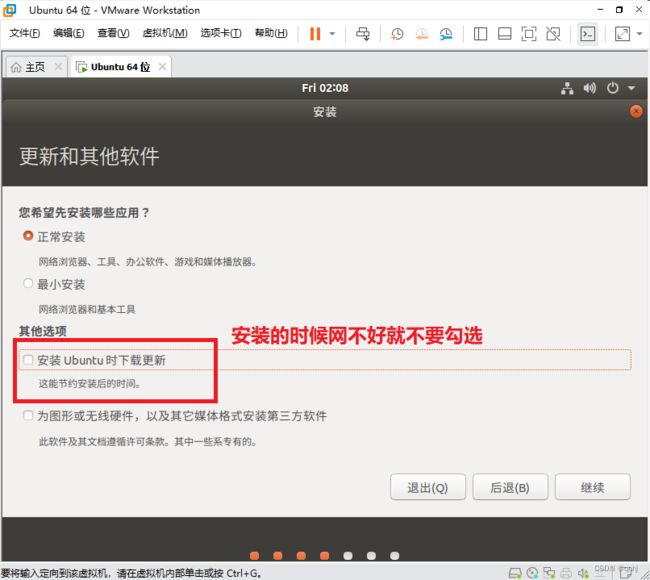Click the sound card status icon

[583, 573]
